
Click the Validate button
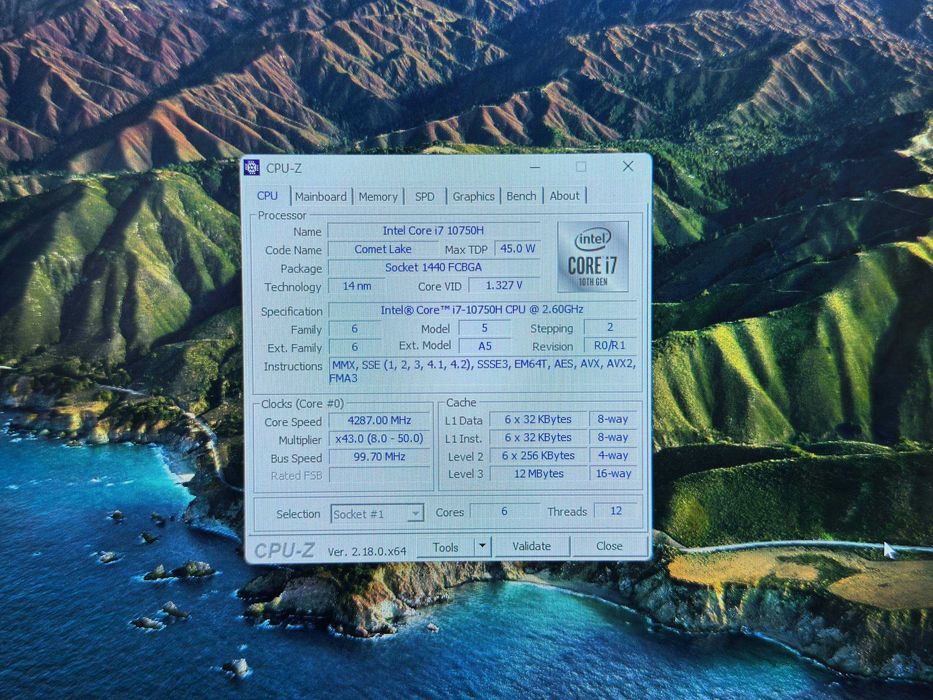531,546
